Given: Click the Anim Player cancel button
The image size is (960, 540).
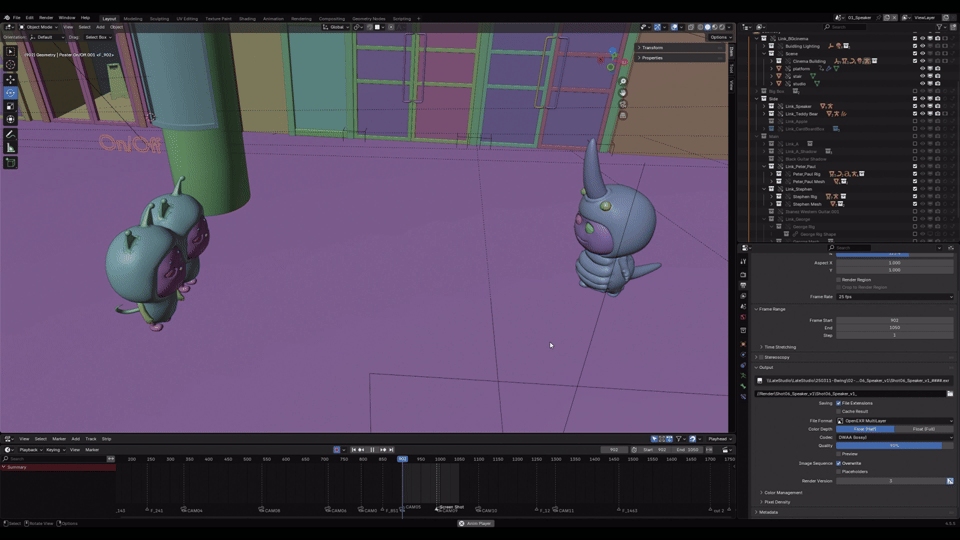Looking at the screenshot, I should (462, 523).
